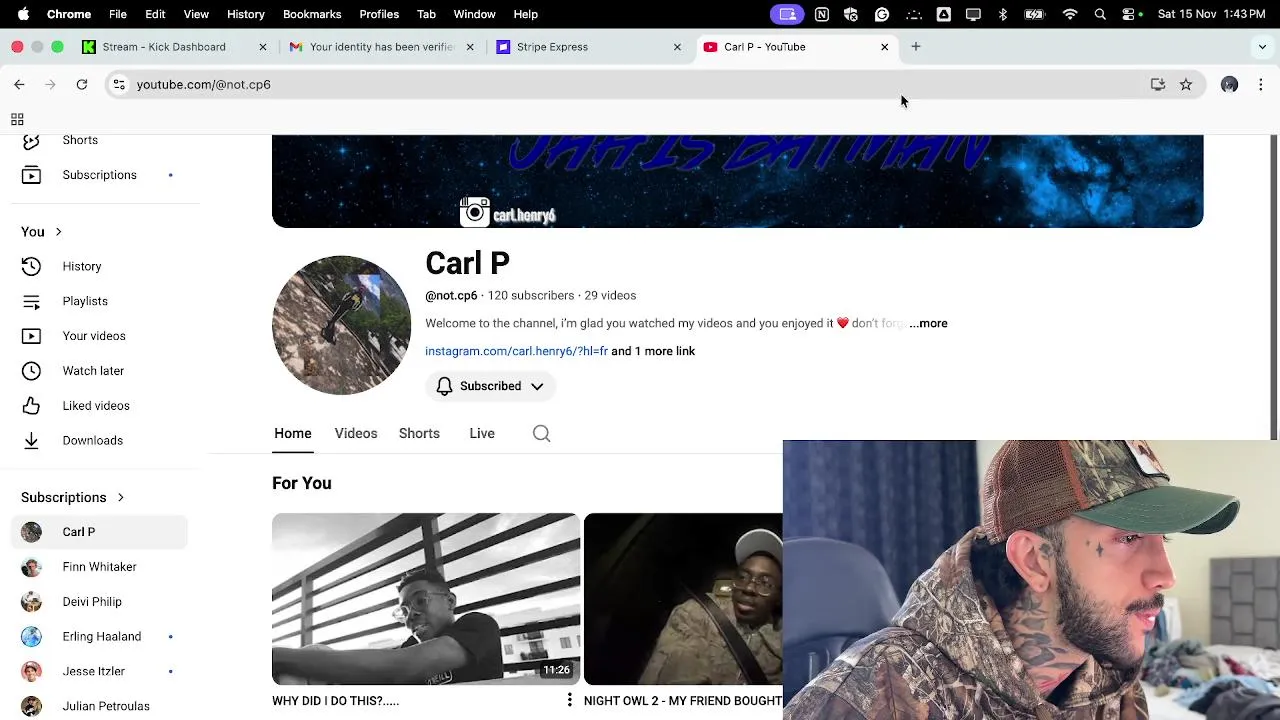Screen dimensions: 1280x720
Task: Open the History menu in menu bar
Action: coord(245,14)
